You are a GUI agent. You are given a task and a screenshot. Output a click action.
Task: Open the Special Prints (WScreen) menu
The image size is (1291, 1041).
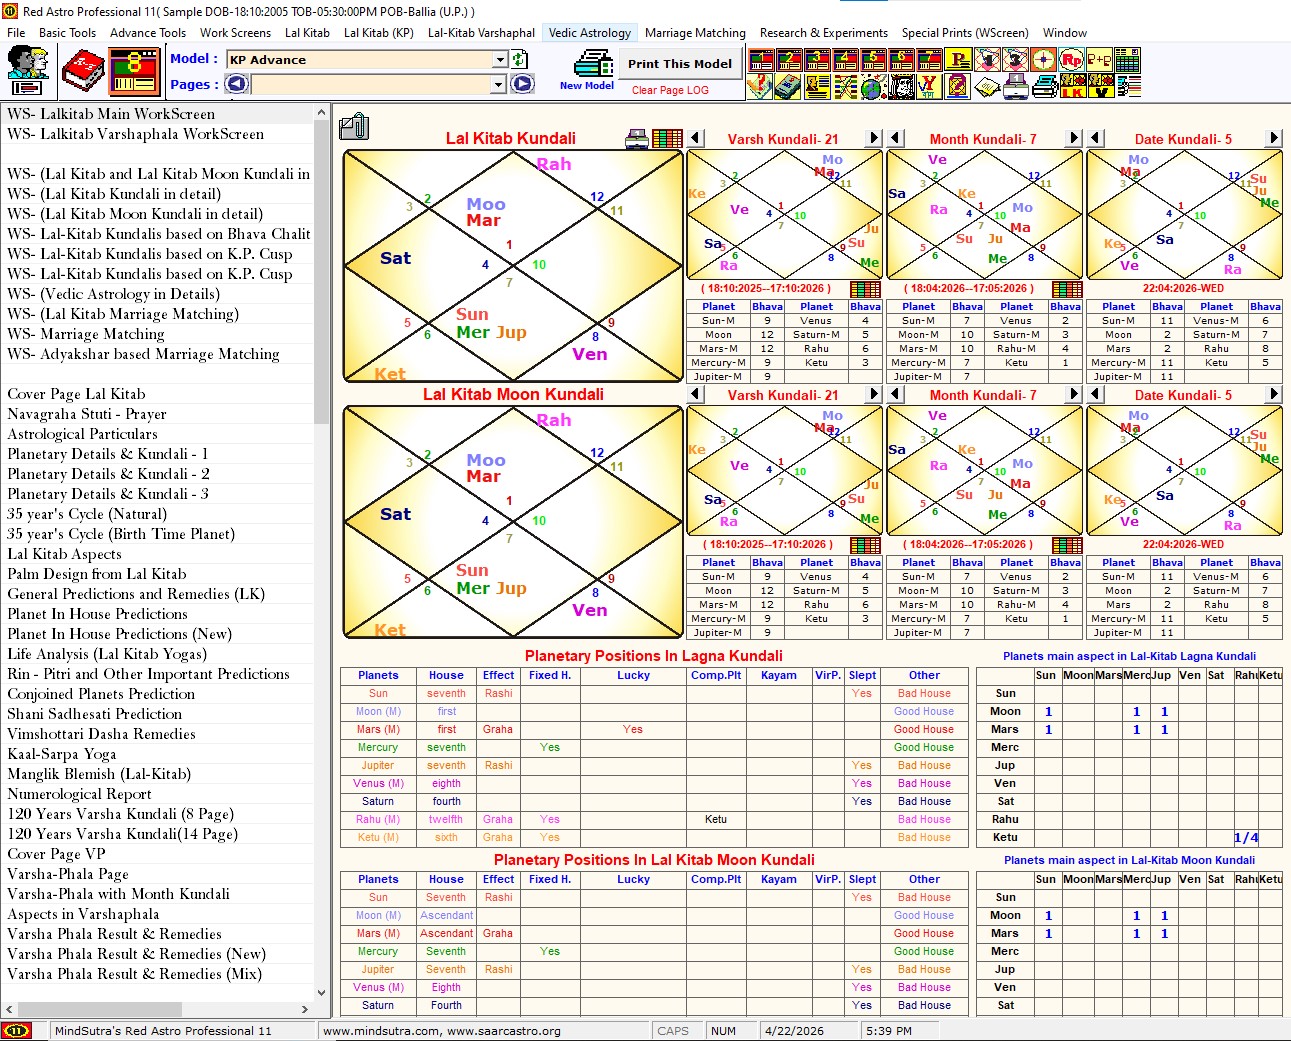[x=965, y=32]
